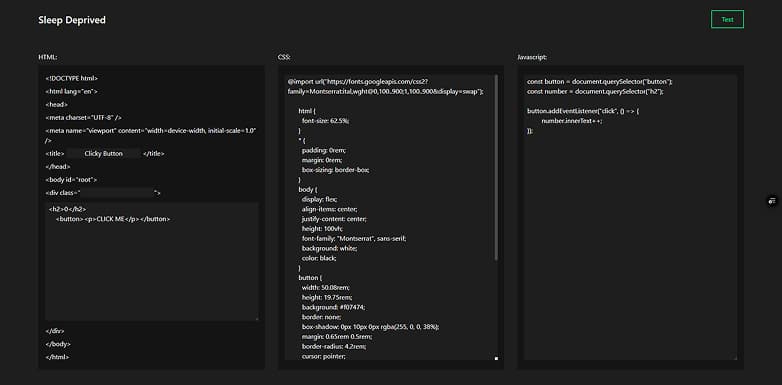Click the box-shadow rgba CSS line
This screenshot has height=385, width=782.
click(x=371, y=327)
